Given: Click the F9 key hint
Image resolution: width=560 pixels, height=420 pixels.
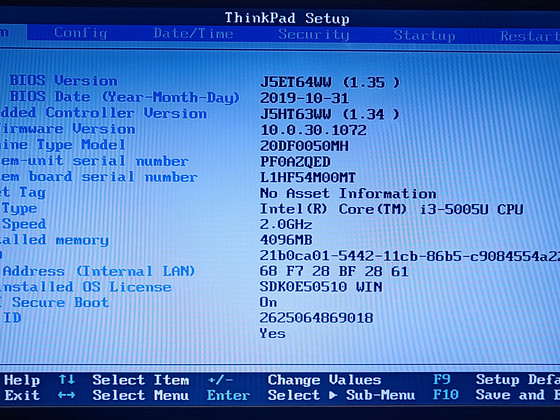Looking at the screenshot, I should point(442,379).
